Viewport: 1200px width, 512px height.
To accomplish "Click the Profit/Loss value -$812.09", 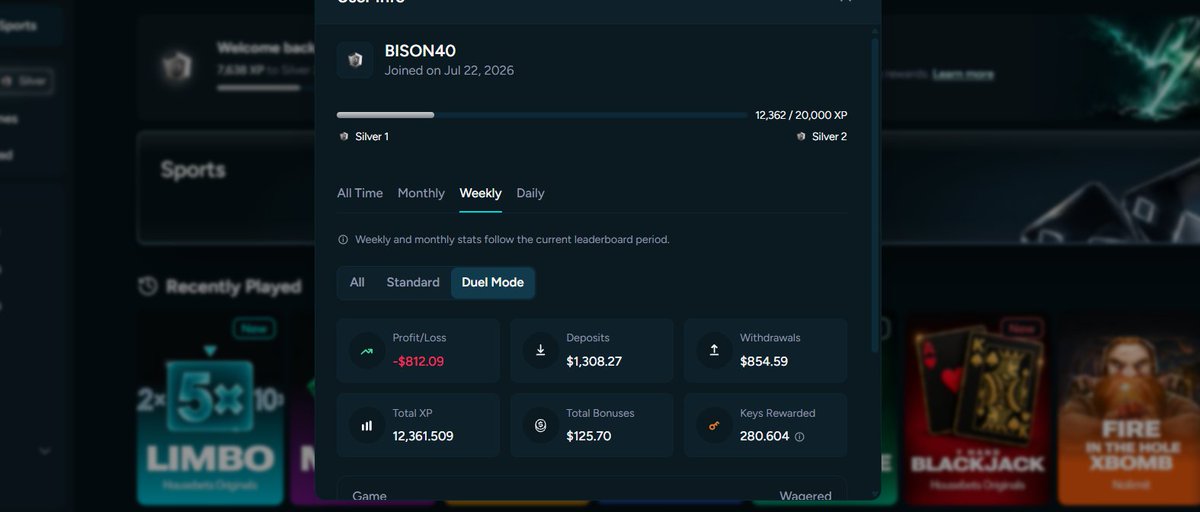I will point(418,361).
